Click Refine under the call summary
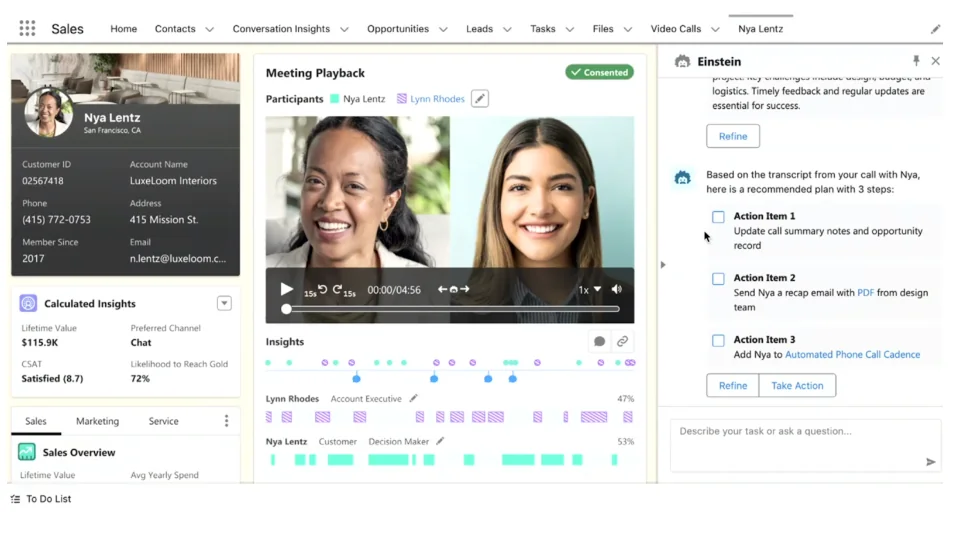The image size is (958, 534). [733, 136]
